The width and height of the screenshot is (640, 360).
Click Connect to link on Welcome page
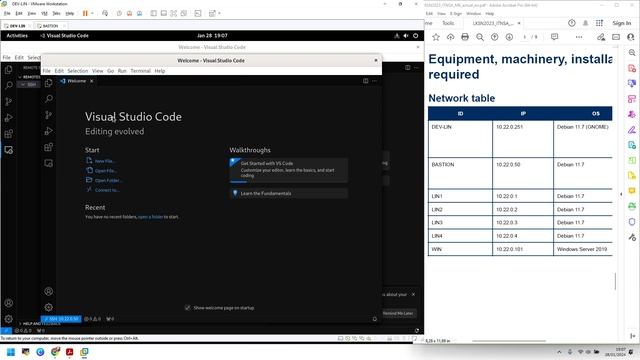[x=107, y=190]
